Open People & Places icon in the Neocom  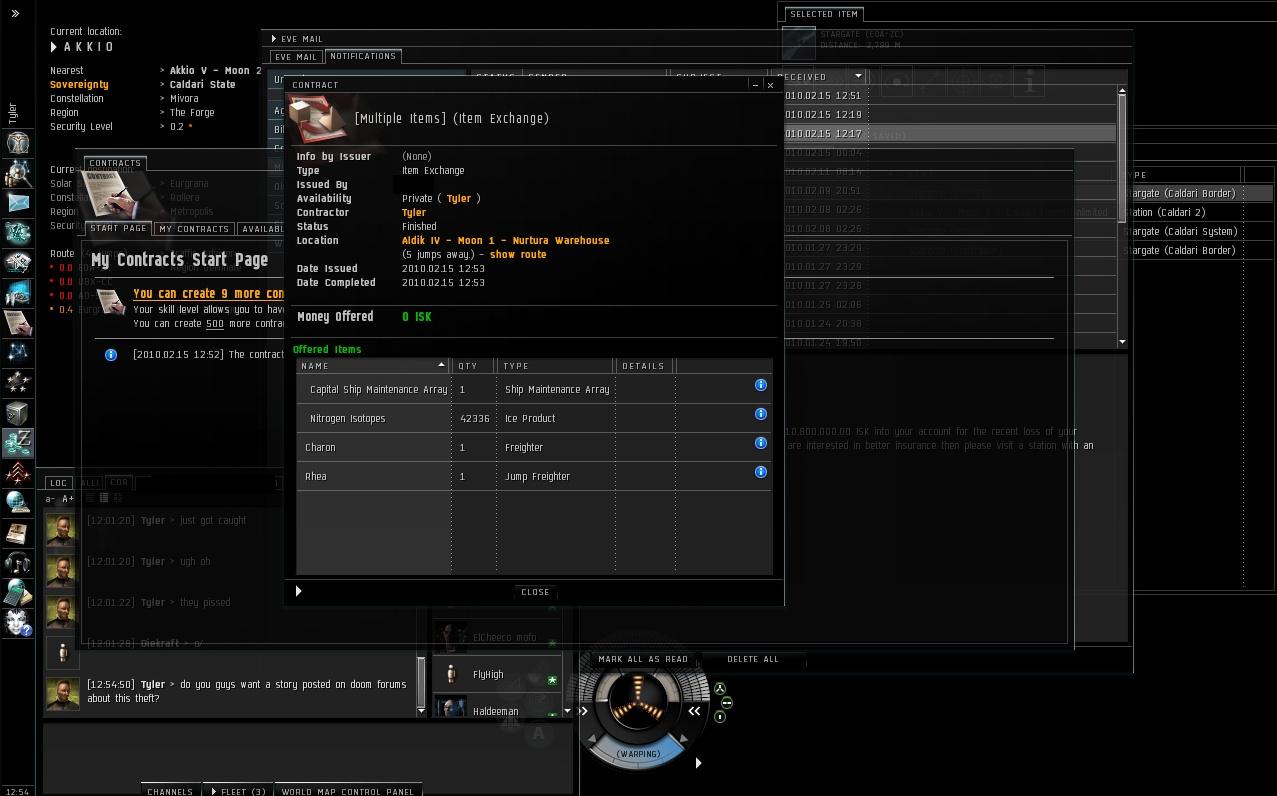click(x=17, y=173)
